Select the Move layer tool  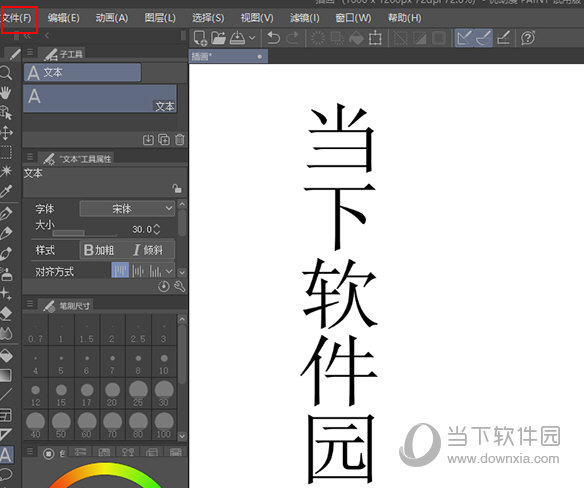coord(6,132)
